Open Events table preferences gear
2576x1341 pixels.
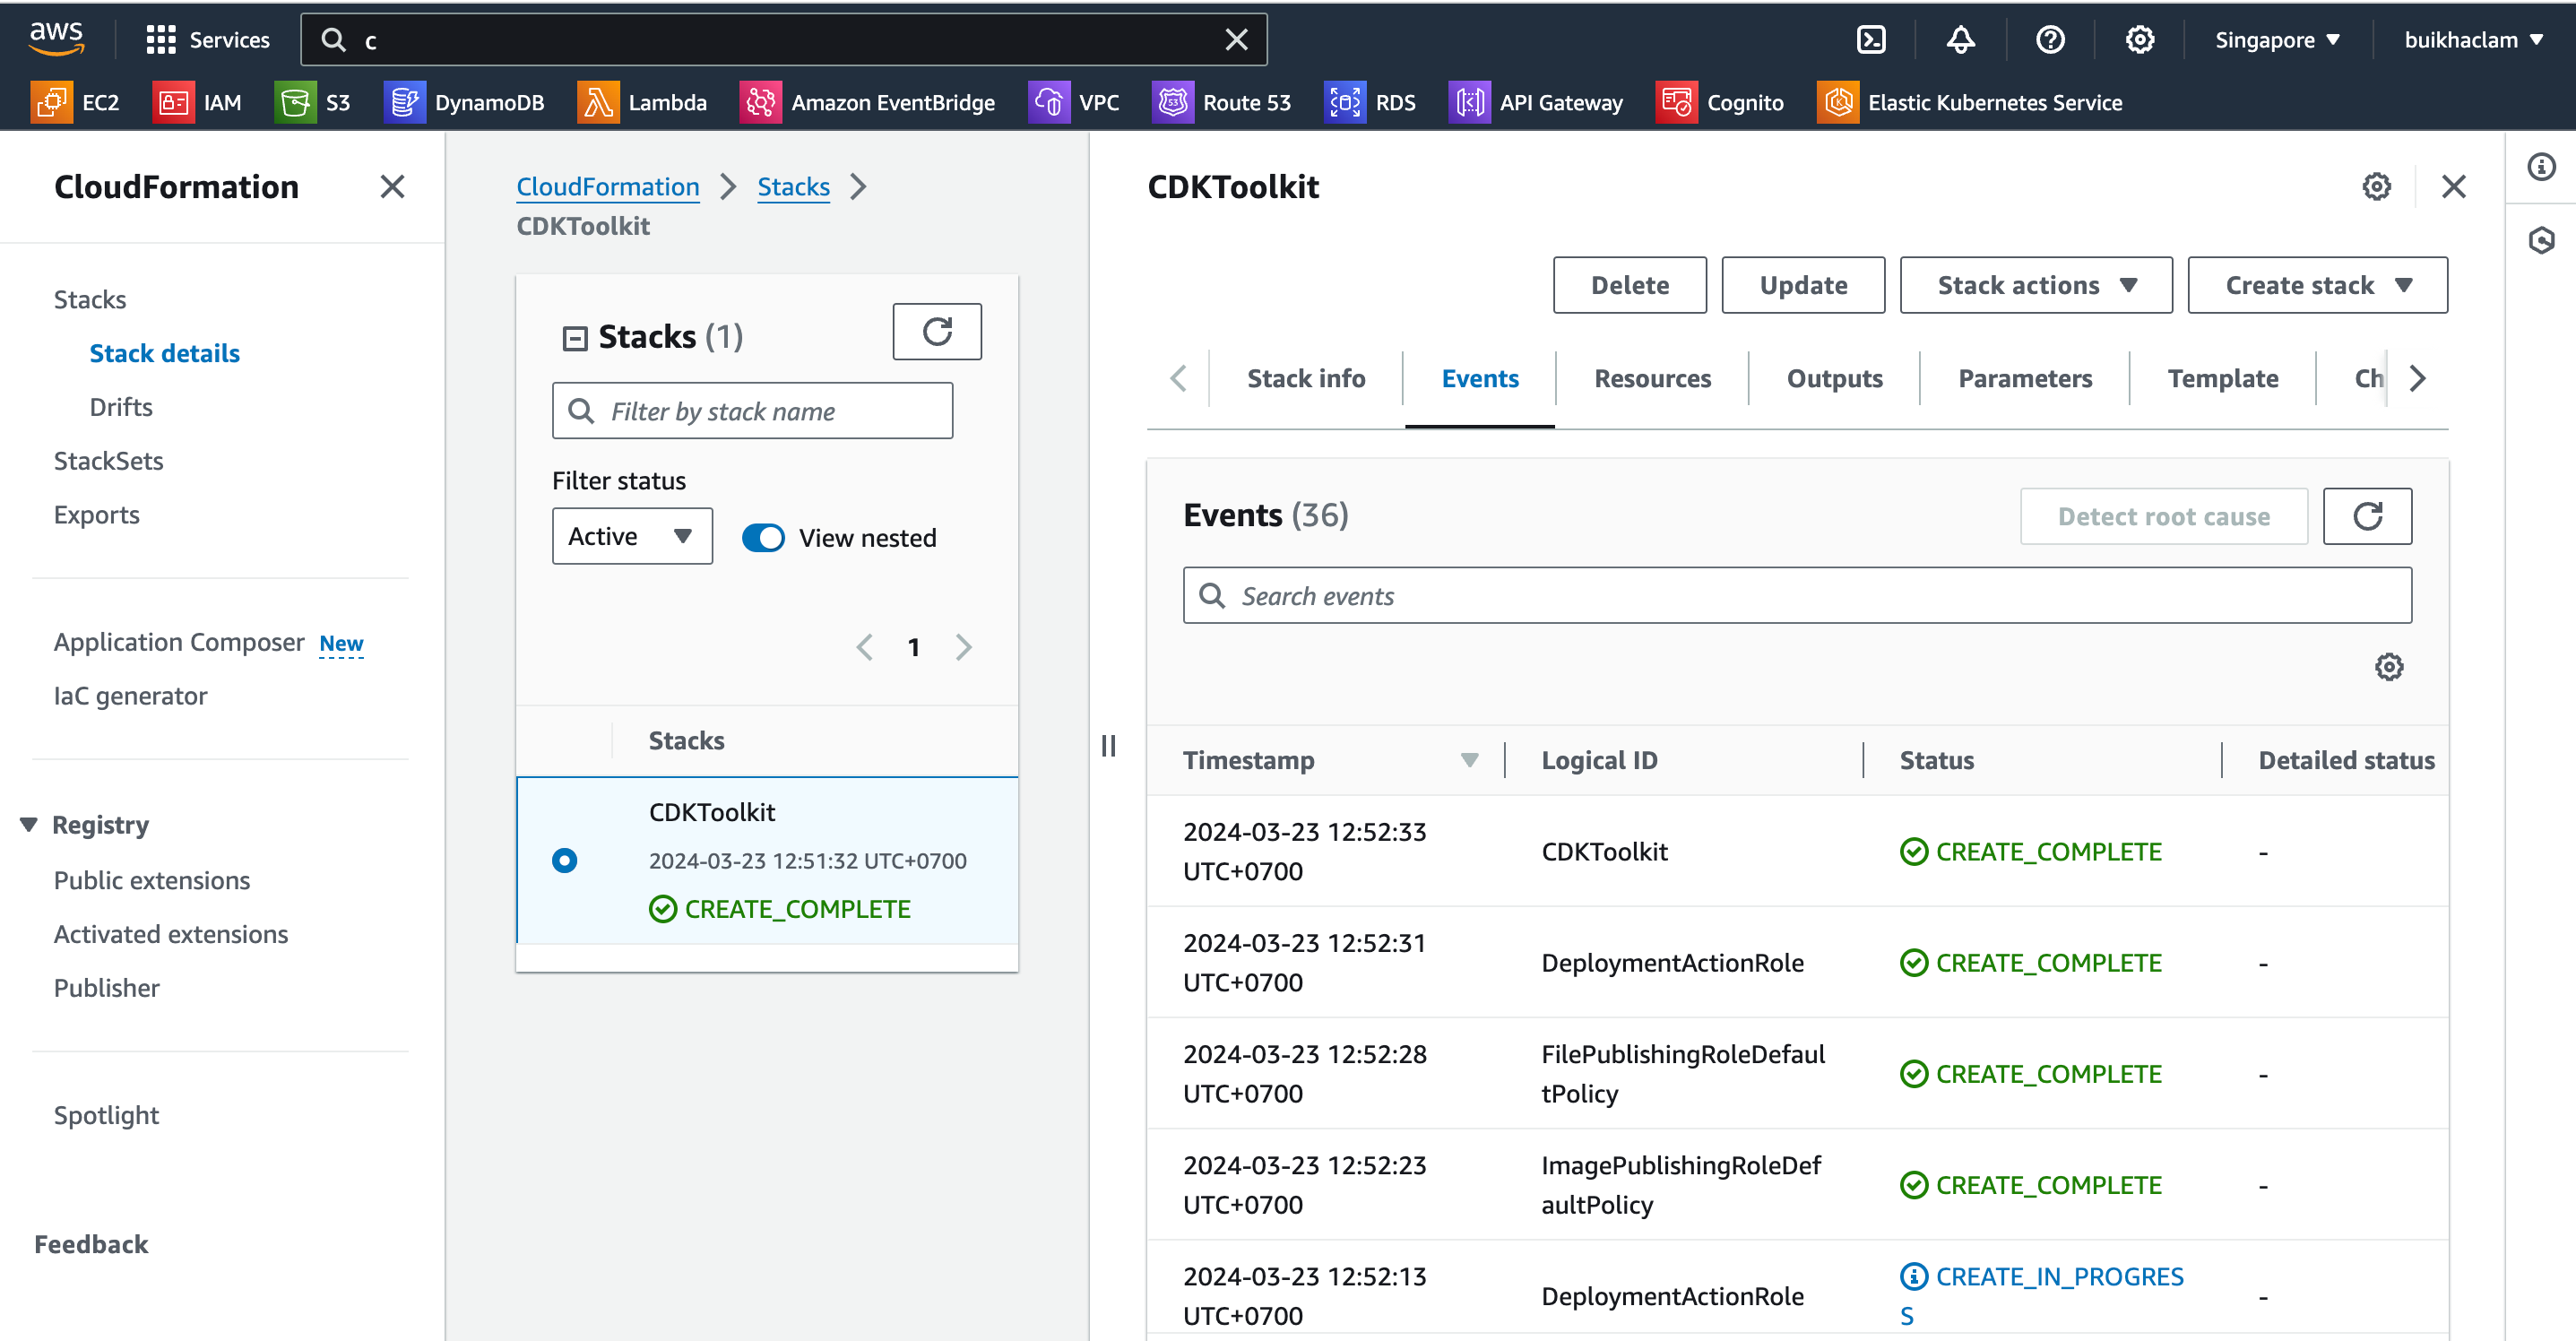click(x=2389, y=667)
